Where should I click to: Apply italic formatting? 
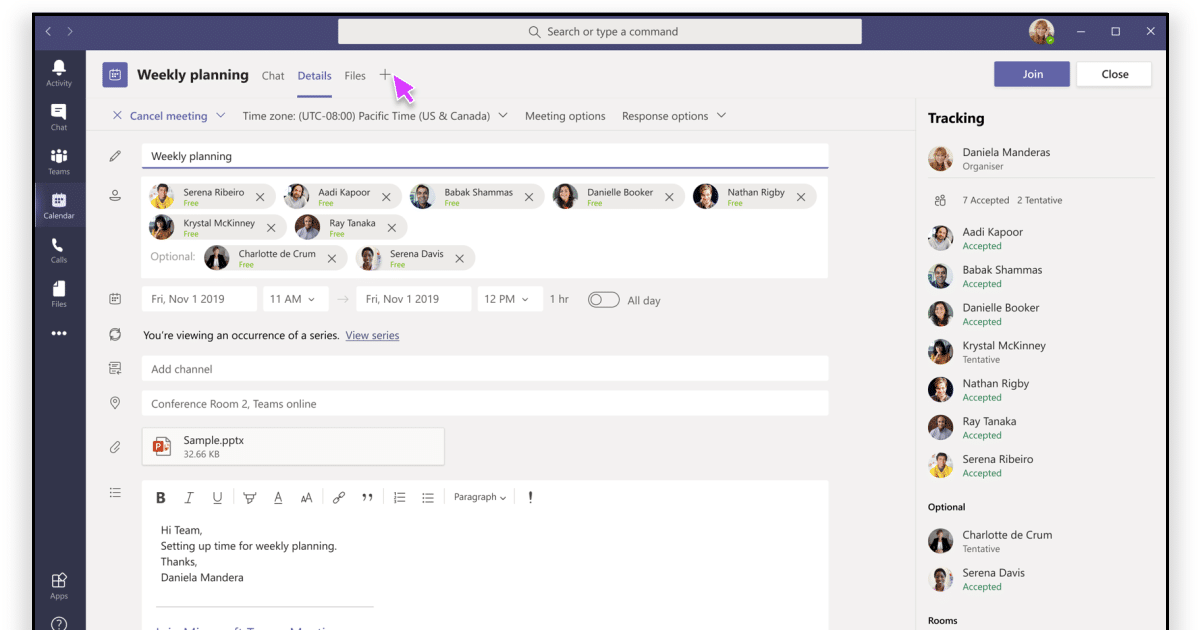pyautogui.click(x=188, y=498)
